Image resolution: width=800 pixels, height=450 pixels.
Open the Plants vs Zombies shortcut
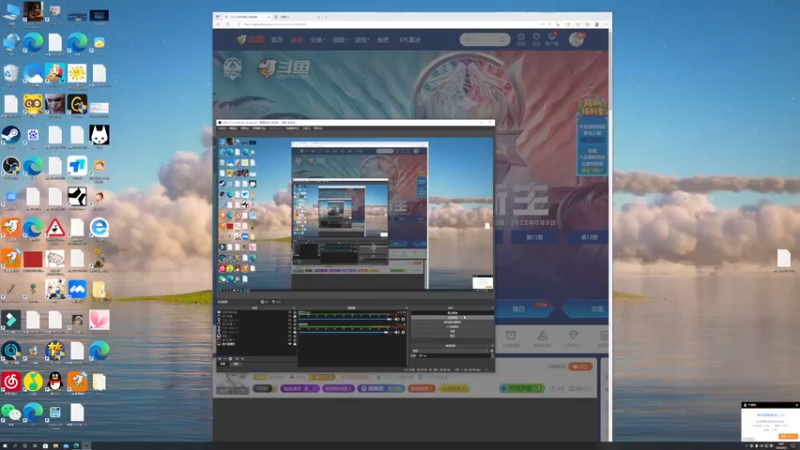99,258
